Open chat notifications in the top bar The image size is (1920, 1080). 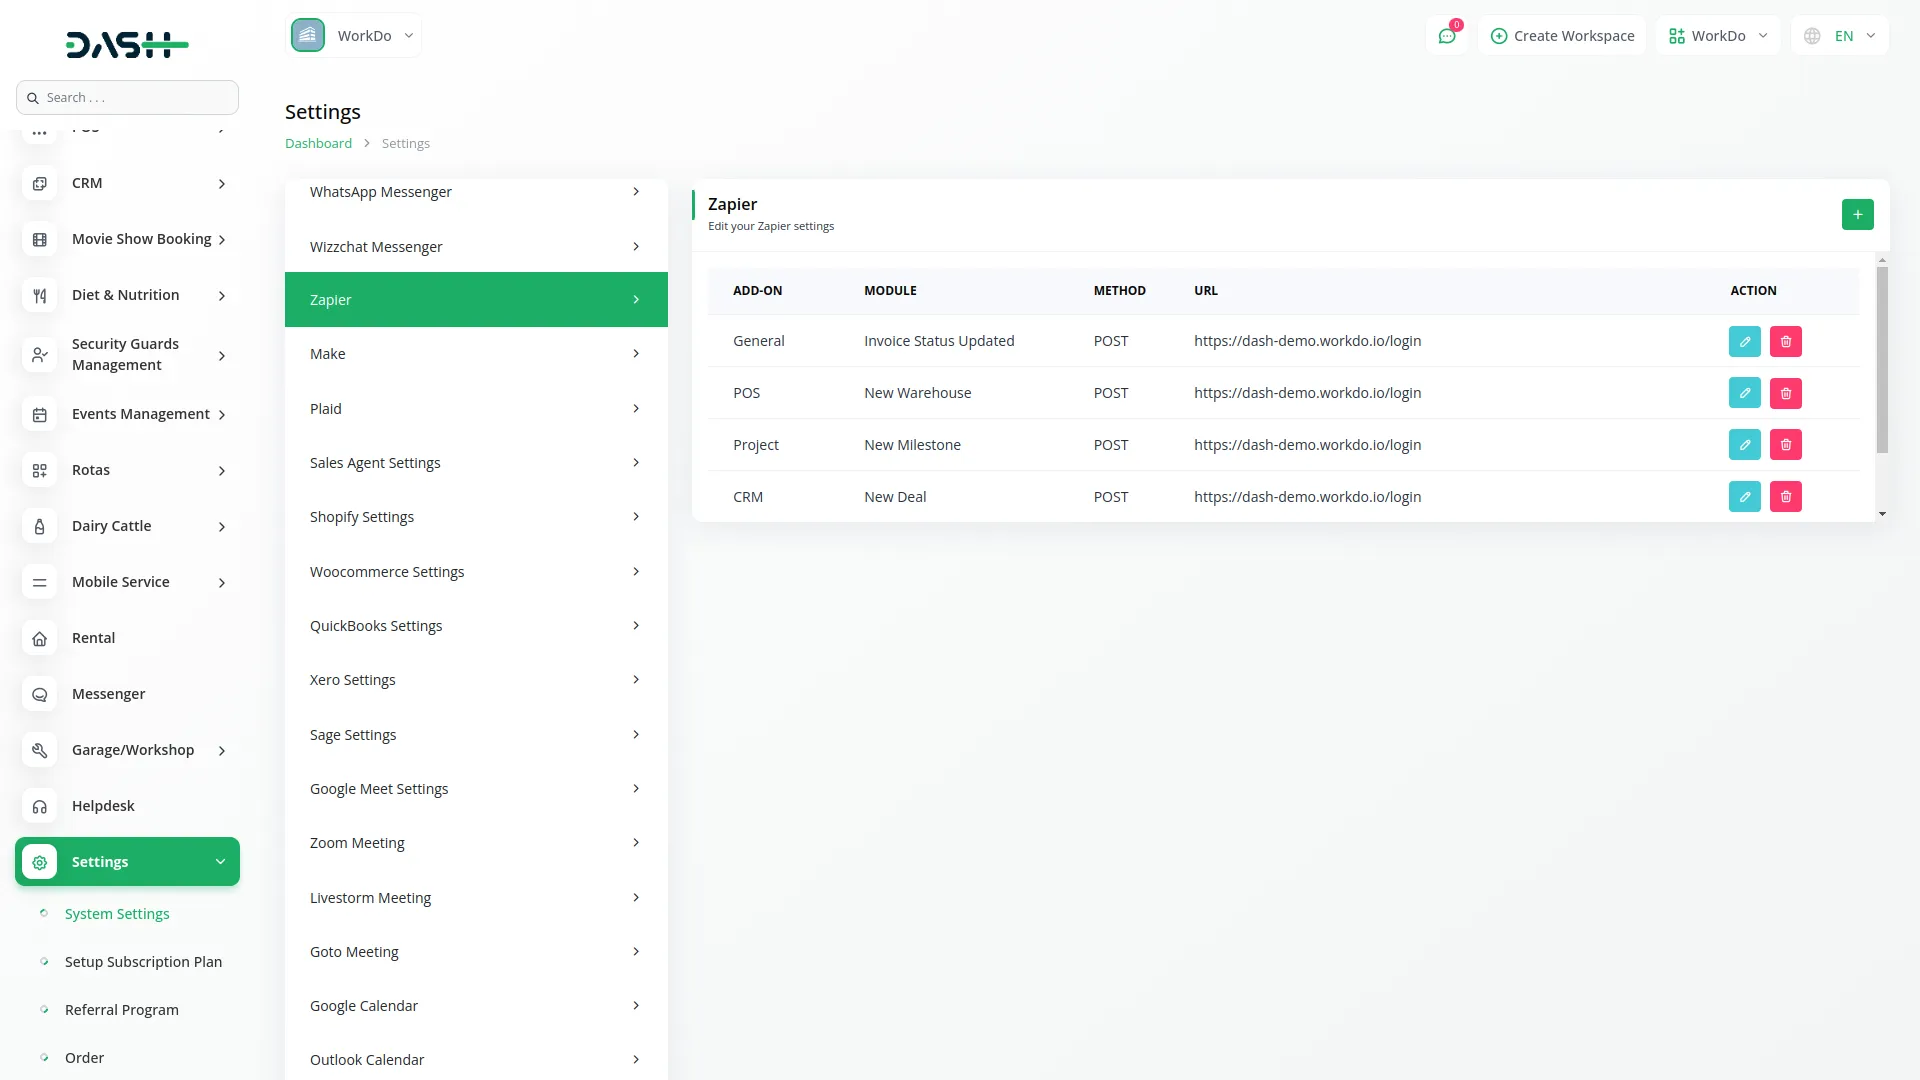pyautogui.click(x=1447, y=35)
